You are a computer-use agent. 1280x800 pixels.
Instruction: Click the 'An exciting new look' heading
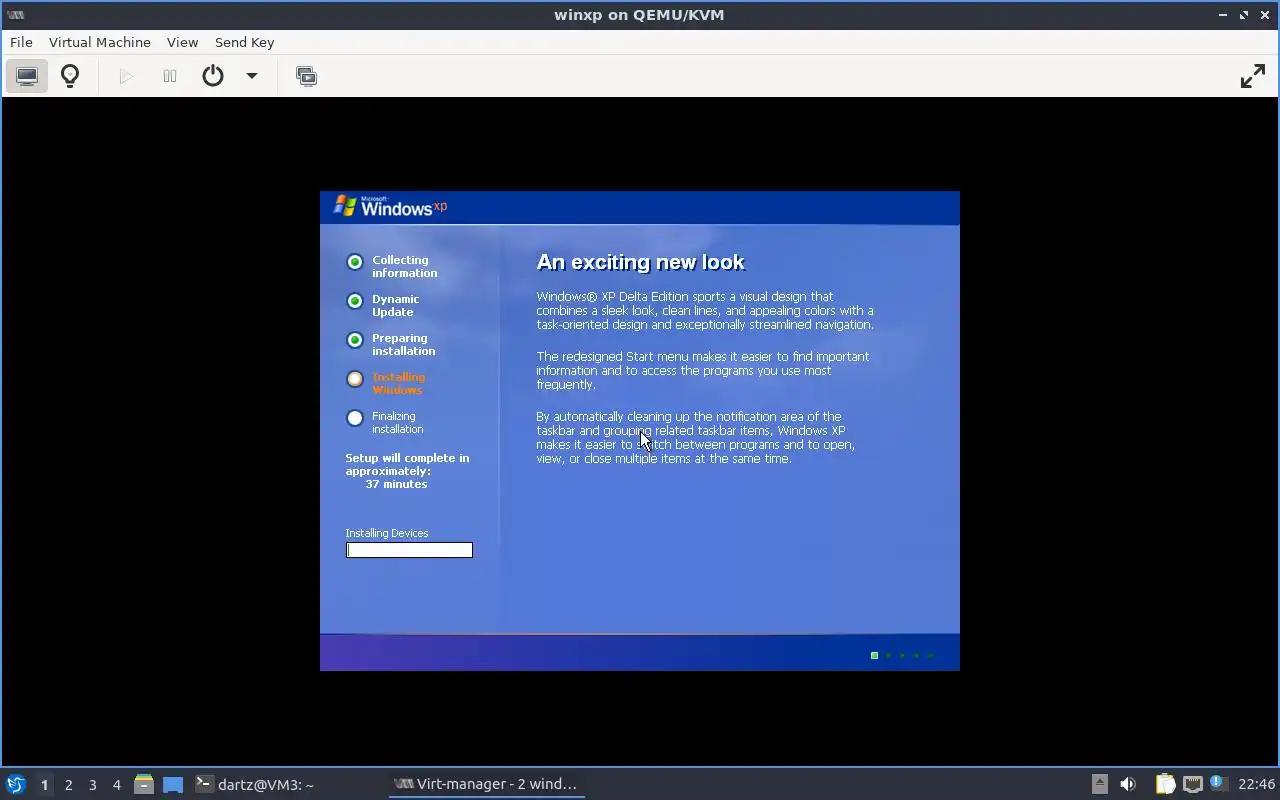[x=641, y=262]
